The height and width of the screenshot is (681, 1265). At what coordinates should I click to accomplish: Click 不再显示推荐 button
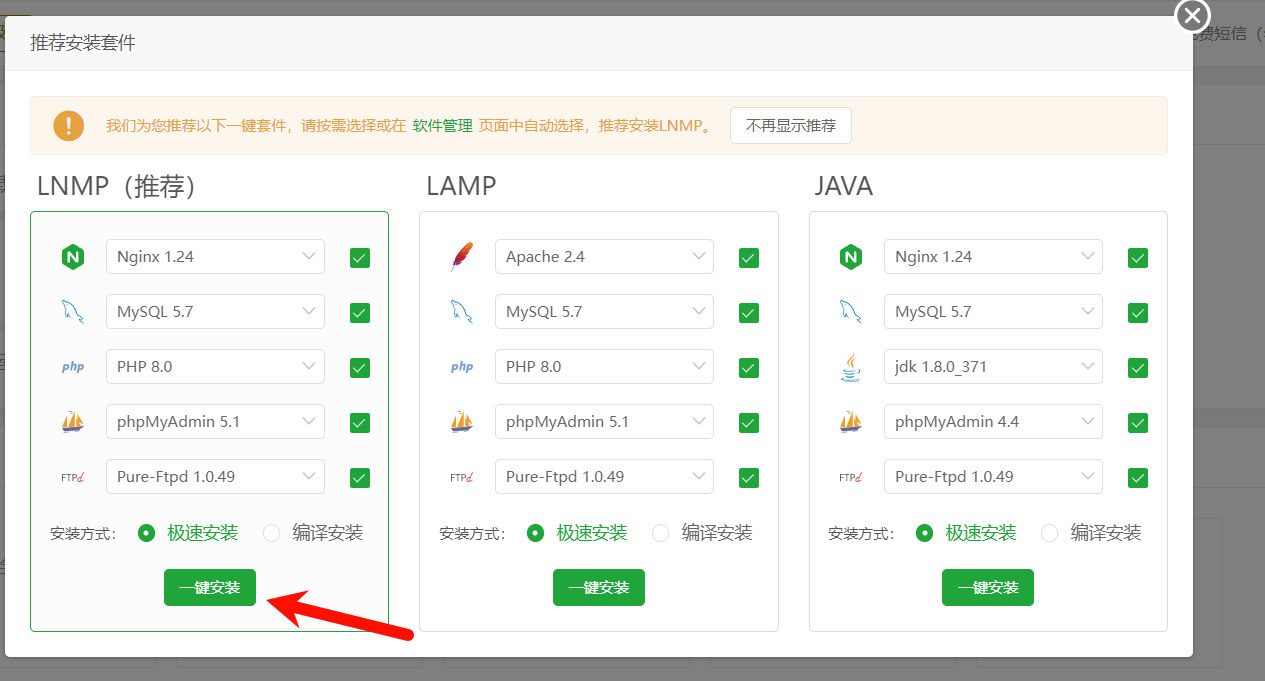point(790,126)
